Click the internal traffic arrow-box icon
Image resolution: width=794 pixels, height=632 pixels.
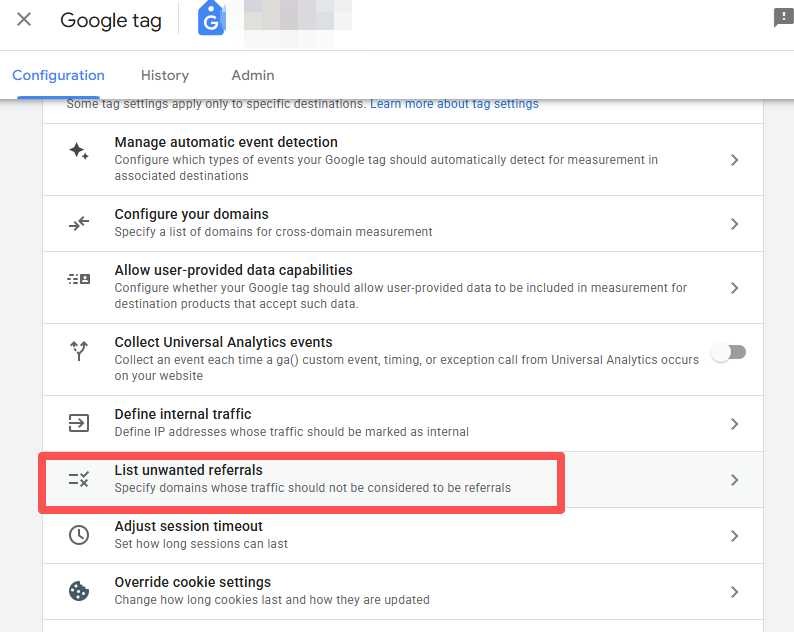(79, 423)
